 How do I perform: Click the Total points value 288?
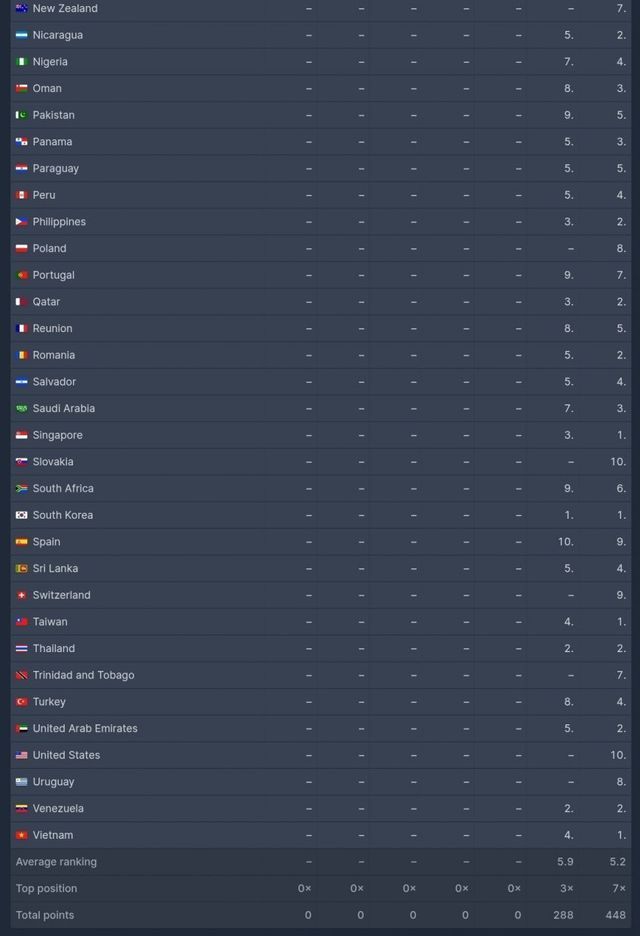[x=562, y=915]
